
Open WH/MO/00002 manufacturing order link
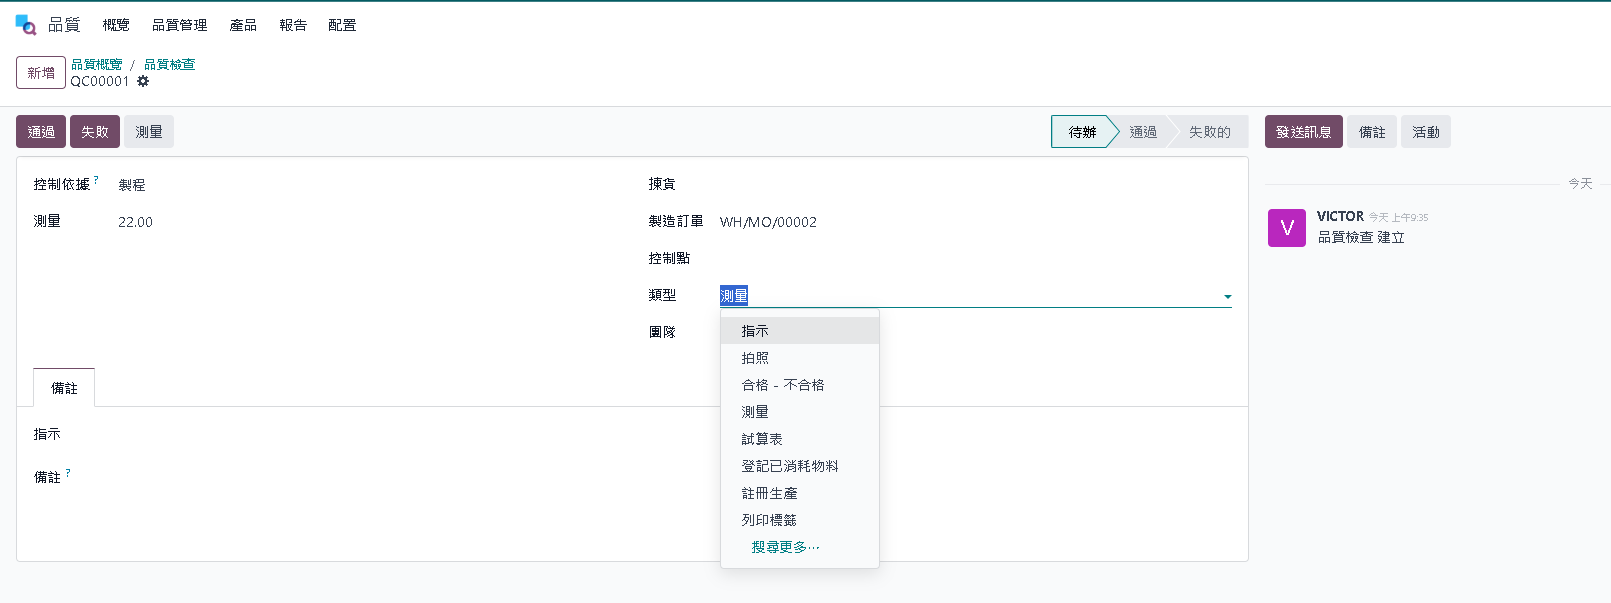point(768,222)
